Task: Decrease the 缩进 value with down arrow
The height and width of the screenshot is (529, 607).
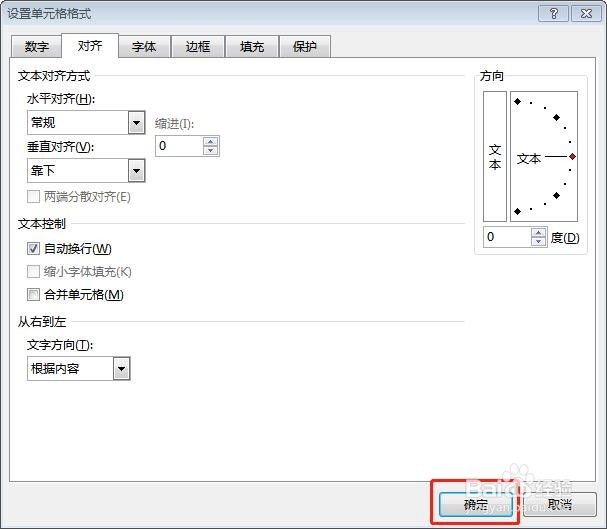Action: click(211, 151)
